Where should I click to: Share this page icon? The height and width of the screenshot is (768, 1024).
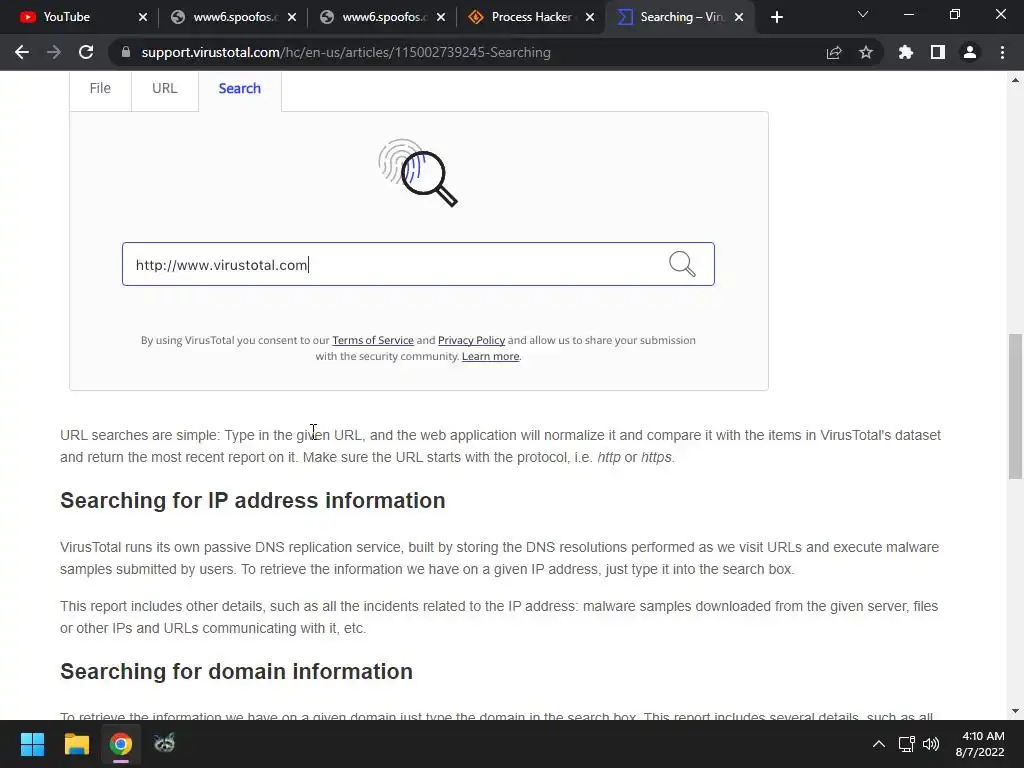pyautogui.click(x=834, y=52)
